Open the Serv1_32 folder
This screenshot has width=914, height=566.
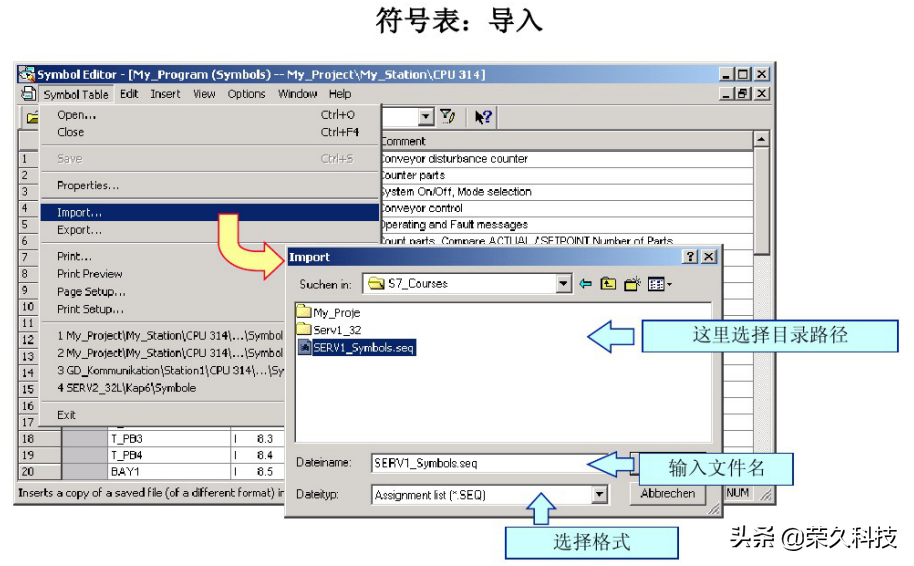tap(329, 329)
